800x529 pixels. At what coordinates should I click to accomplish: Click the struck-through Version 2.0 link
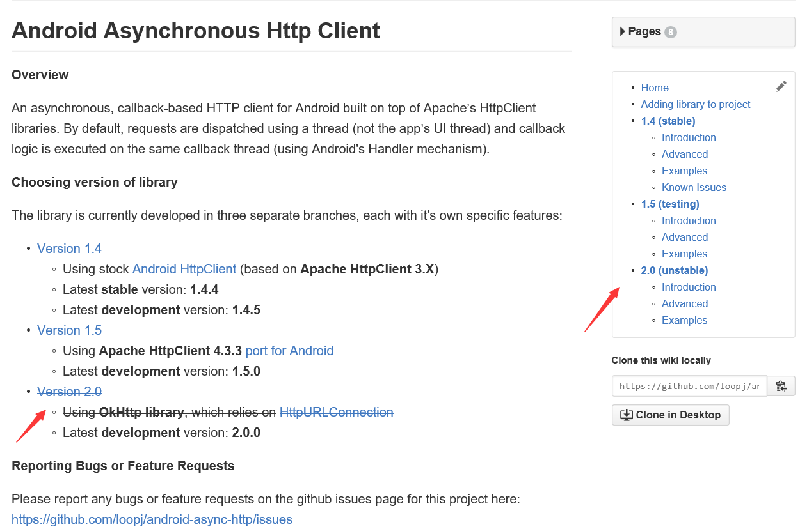pyautogui.click(x=69, y=391)
